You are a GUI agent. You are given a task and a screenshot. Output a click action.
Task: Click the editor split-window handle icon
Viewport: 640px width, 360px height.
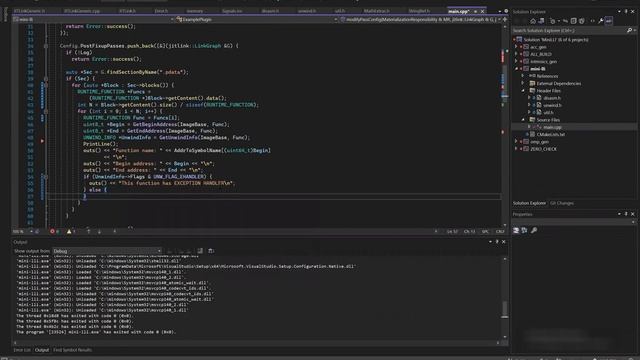coord(504,19)
